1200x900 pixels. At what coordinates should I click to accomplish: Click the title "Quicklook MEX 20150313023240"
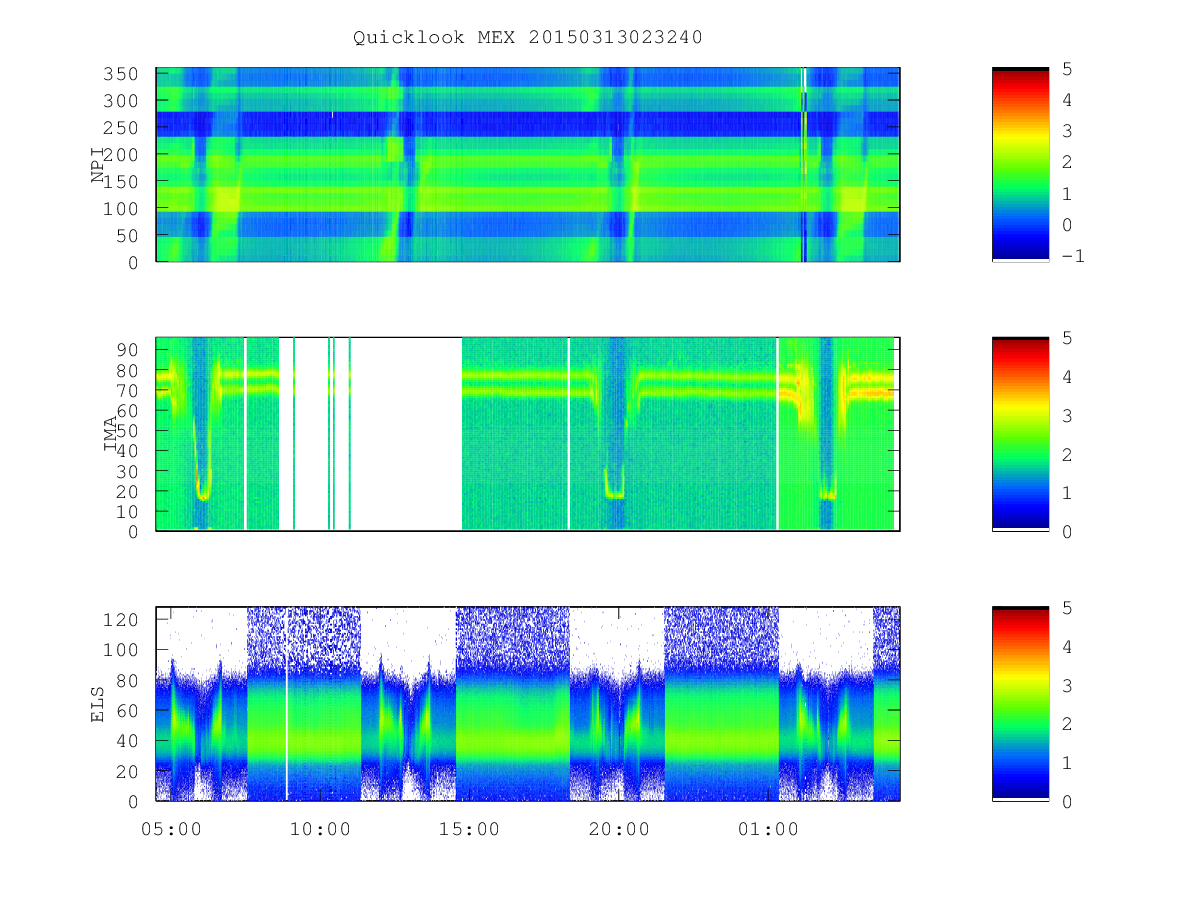(528, 37)
